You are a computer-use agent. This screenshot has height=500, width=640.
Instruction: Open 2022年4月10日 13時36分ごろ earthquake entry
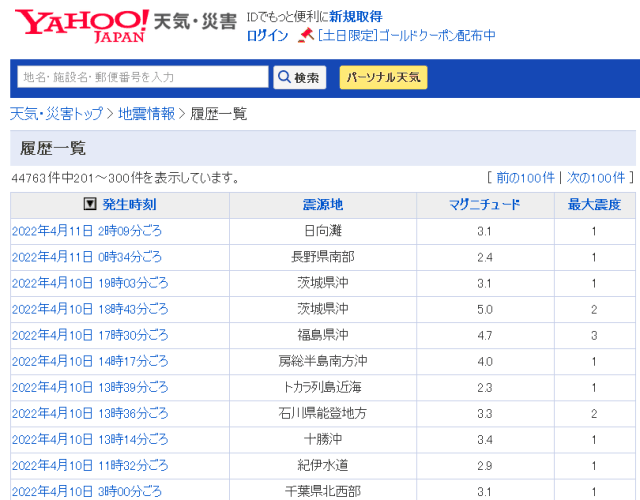(x=90, y=413)
